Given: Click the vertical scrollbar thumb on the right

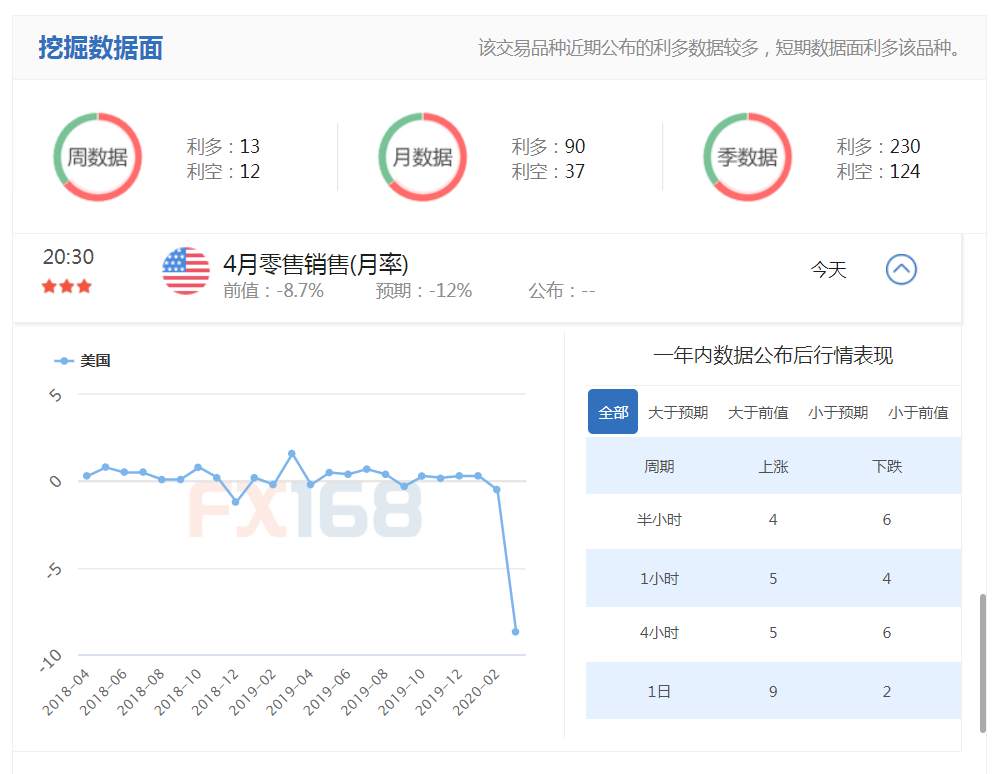Looking at the screenshot, I should pos(983,663).
